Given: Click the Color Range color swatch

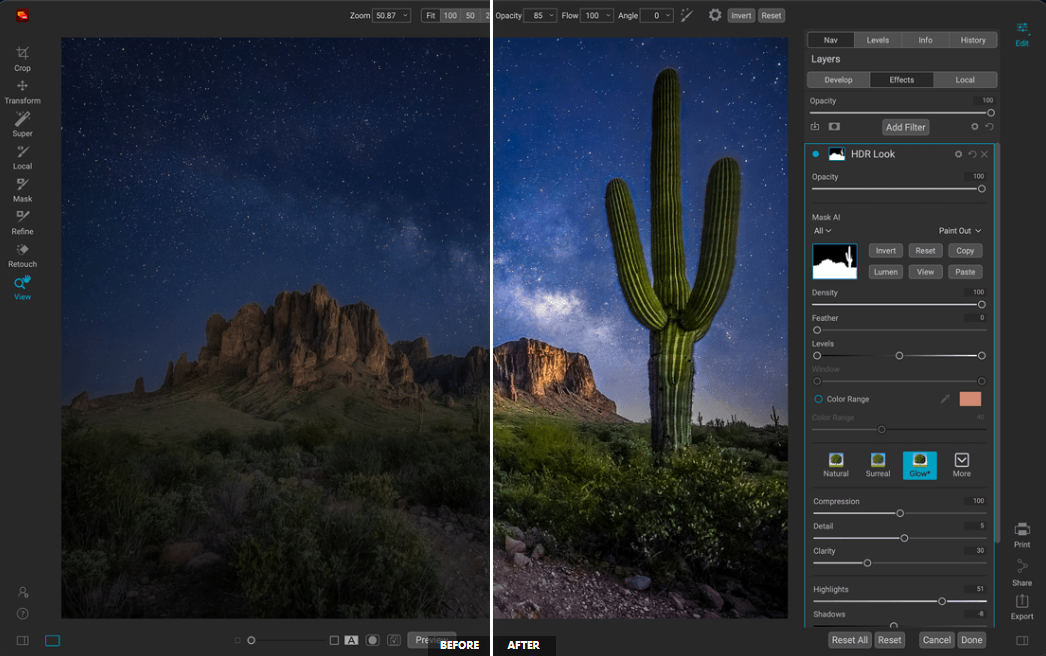Looking at the screenshot, I should [970, 399].
